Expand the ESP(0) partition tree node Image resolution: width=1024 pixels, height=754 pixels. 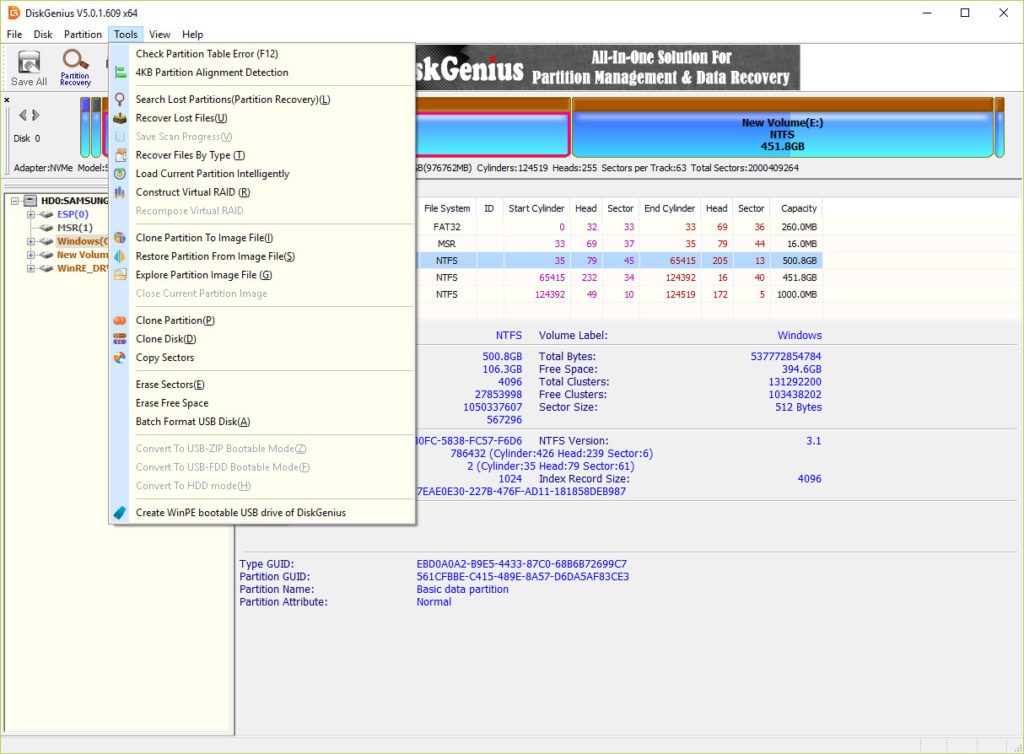[31, 214]
